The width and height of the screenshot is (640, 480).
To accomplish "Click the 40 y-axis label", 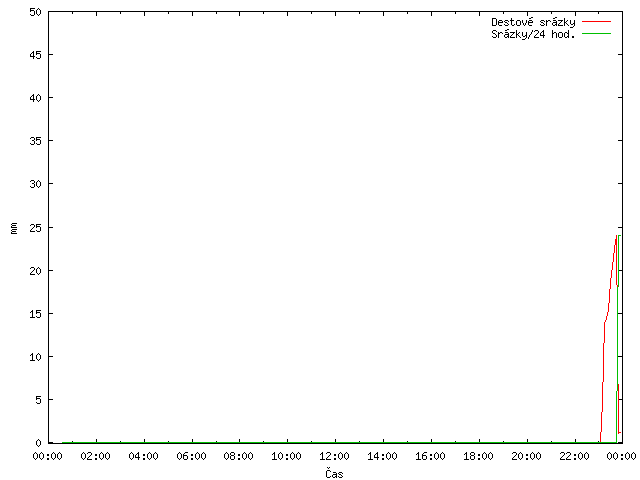I will pos(36,98).
